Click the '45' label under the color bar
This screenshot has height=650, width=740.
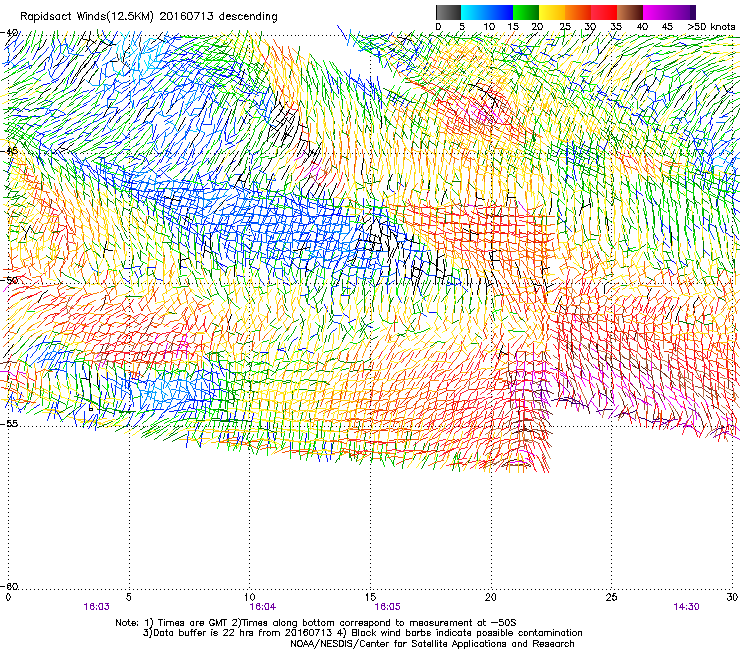point(667,27)
